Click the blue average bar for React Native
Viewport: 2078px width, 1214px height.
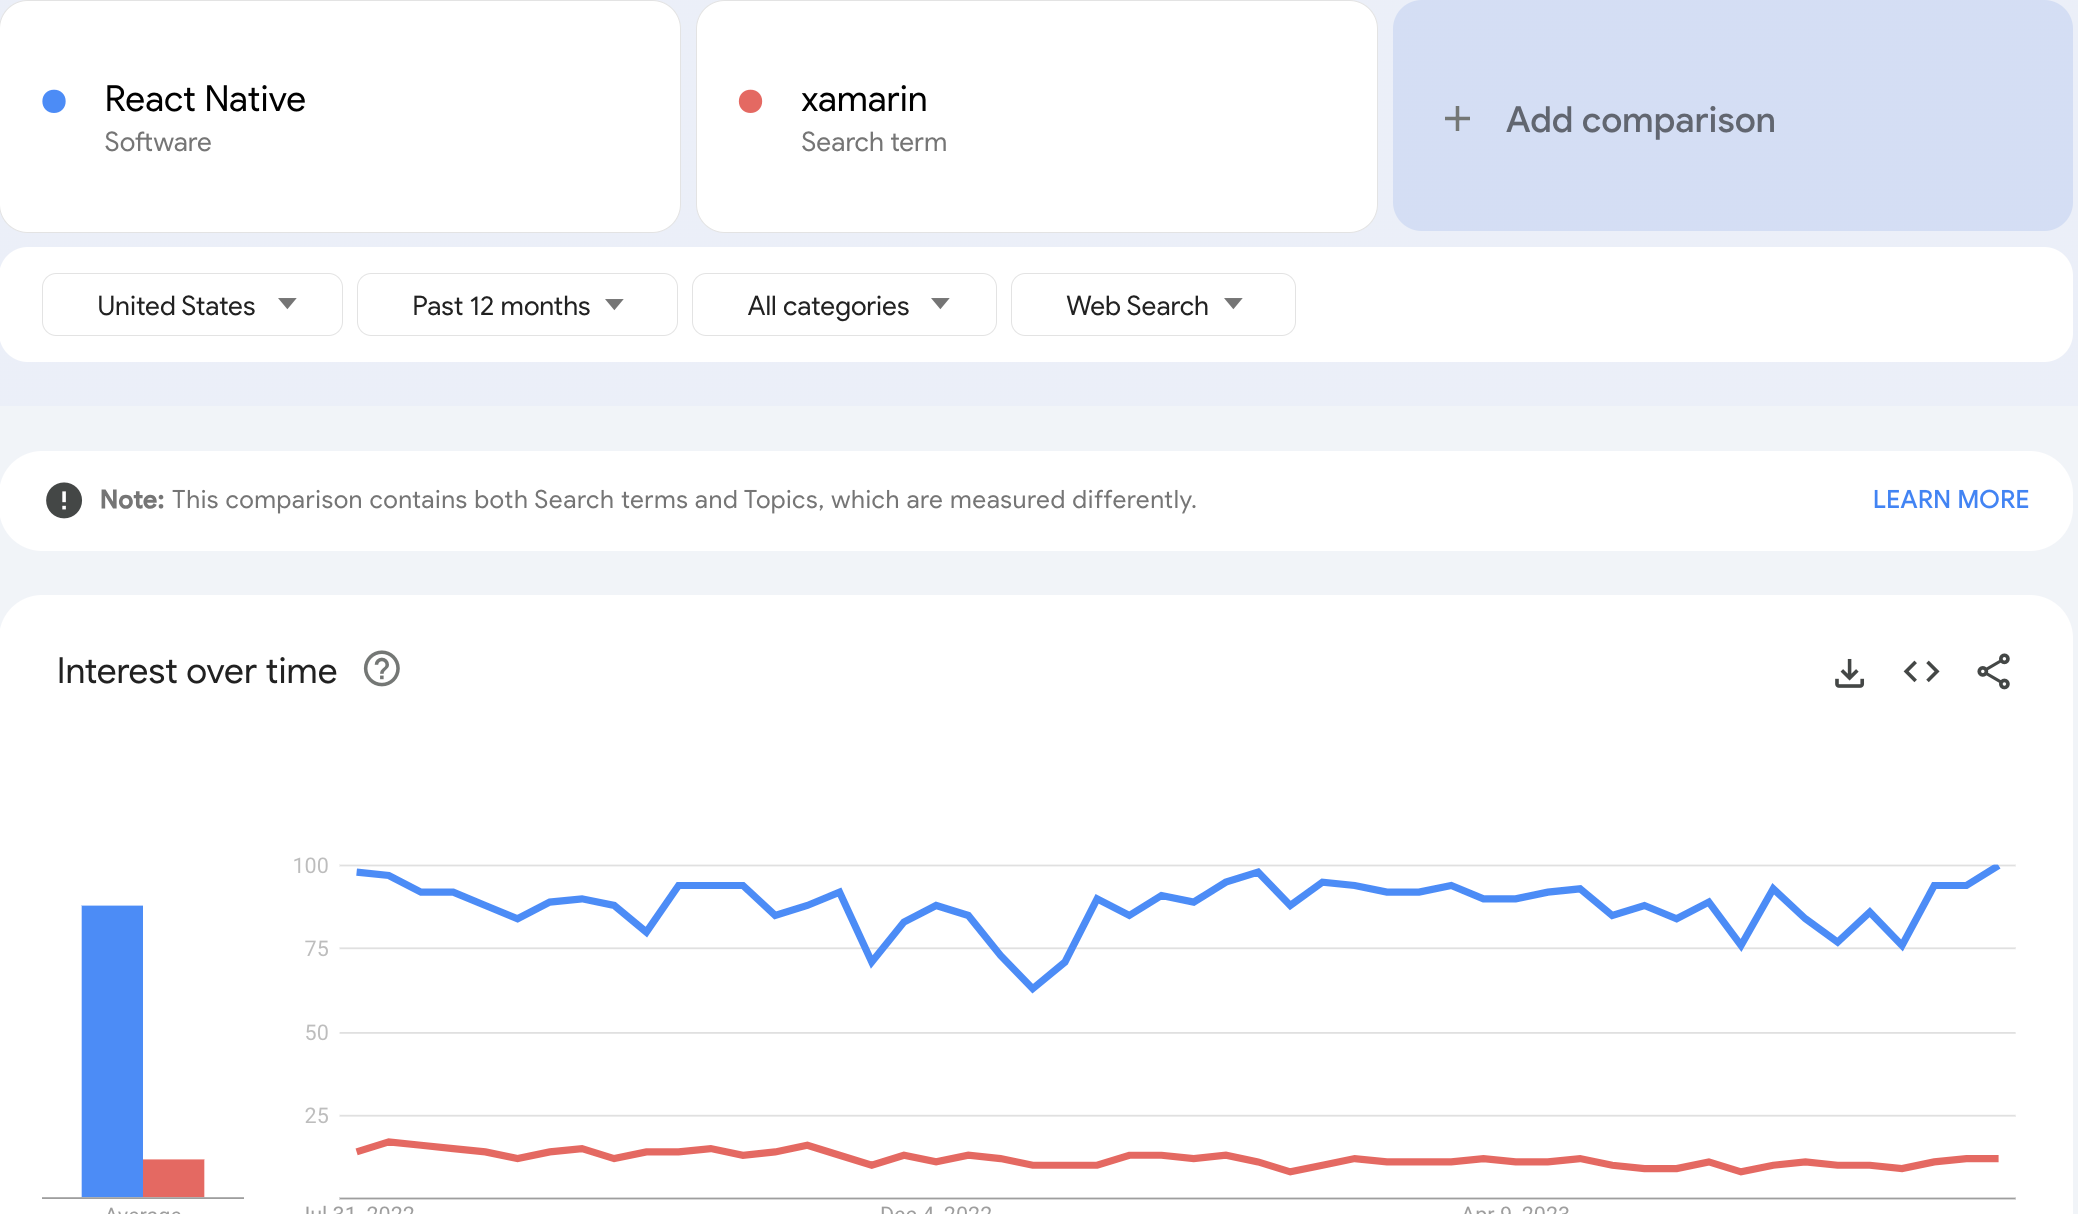coord(112,1051)
